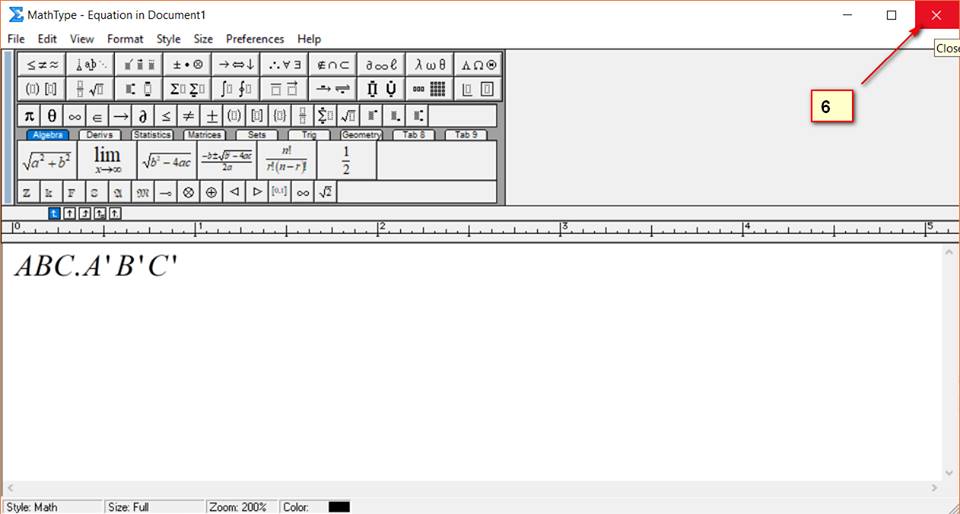
Task: Insert infinity symbol next to theta
Action: (74, 115)
